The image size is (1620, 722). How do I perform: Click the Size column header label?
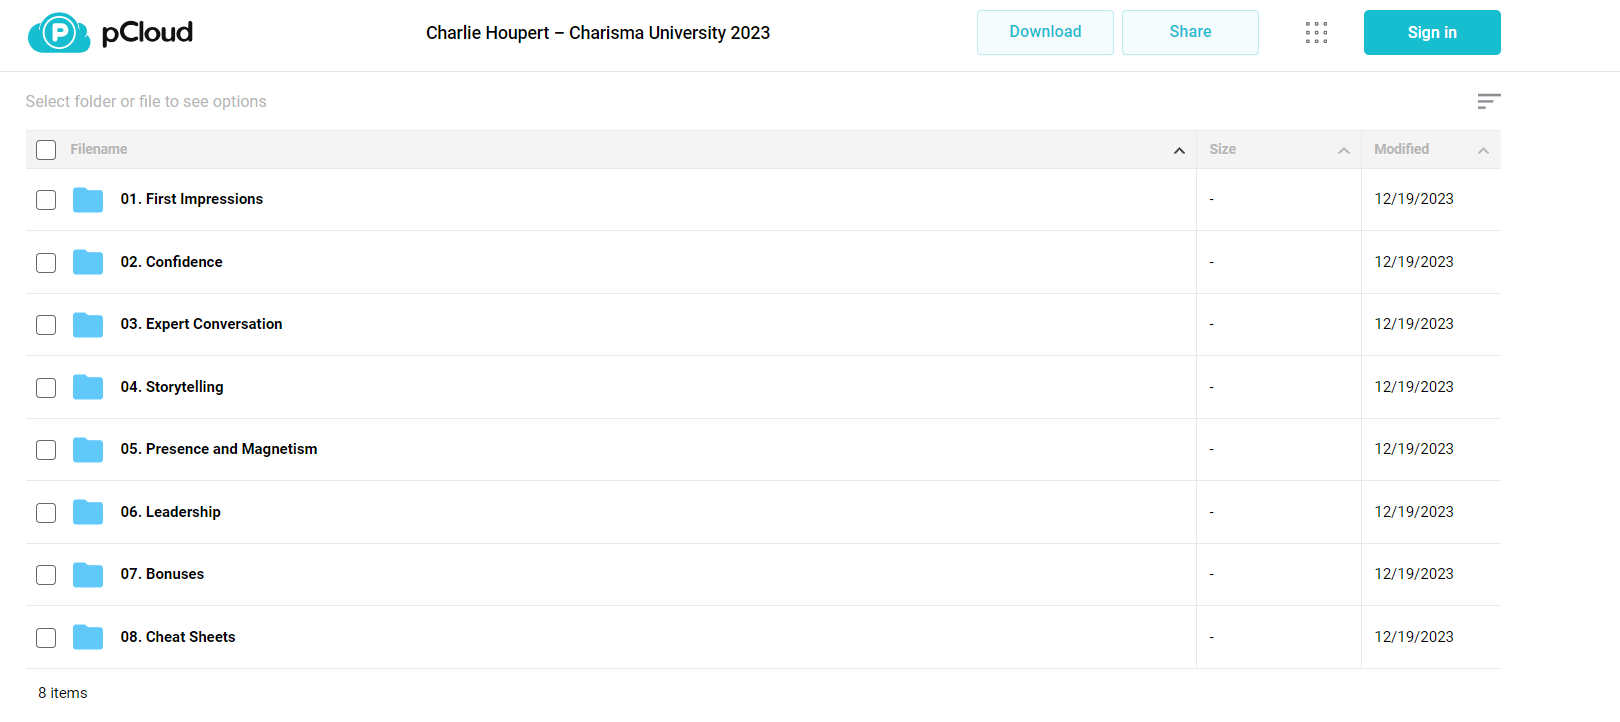point(1222,149)
